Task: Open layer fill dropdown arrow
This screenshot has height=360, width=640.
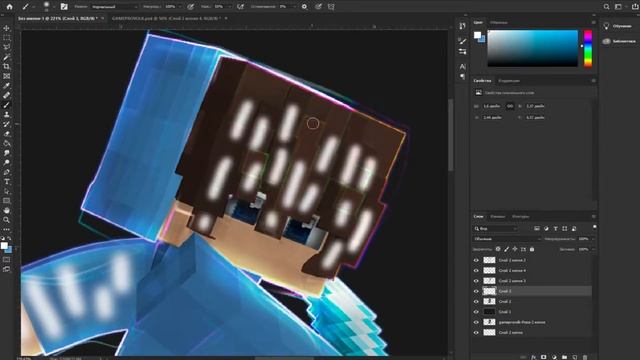Action: pyautogui.click(x=593, y=249)
